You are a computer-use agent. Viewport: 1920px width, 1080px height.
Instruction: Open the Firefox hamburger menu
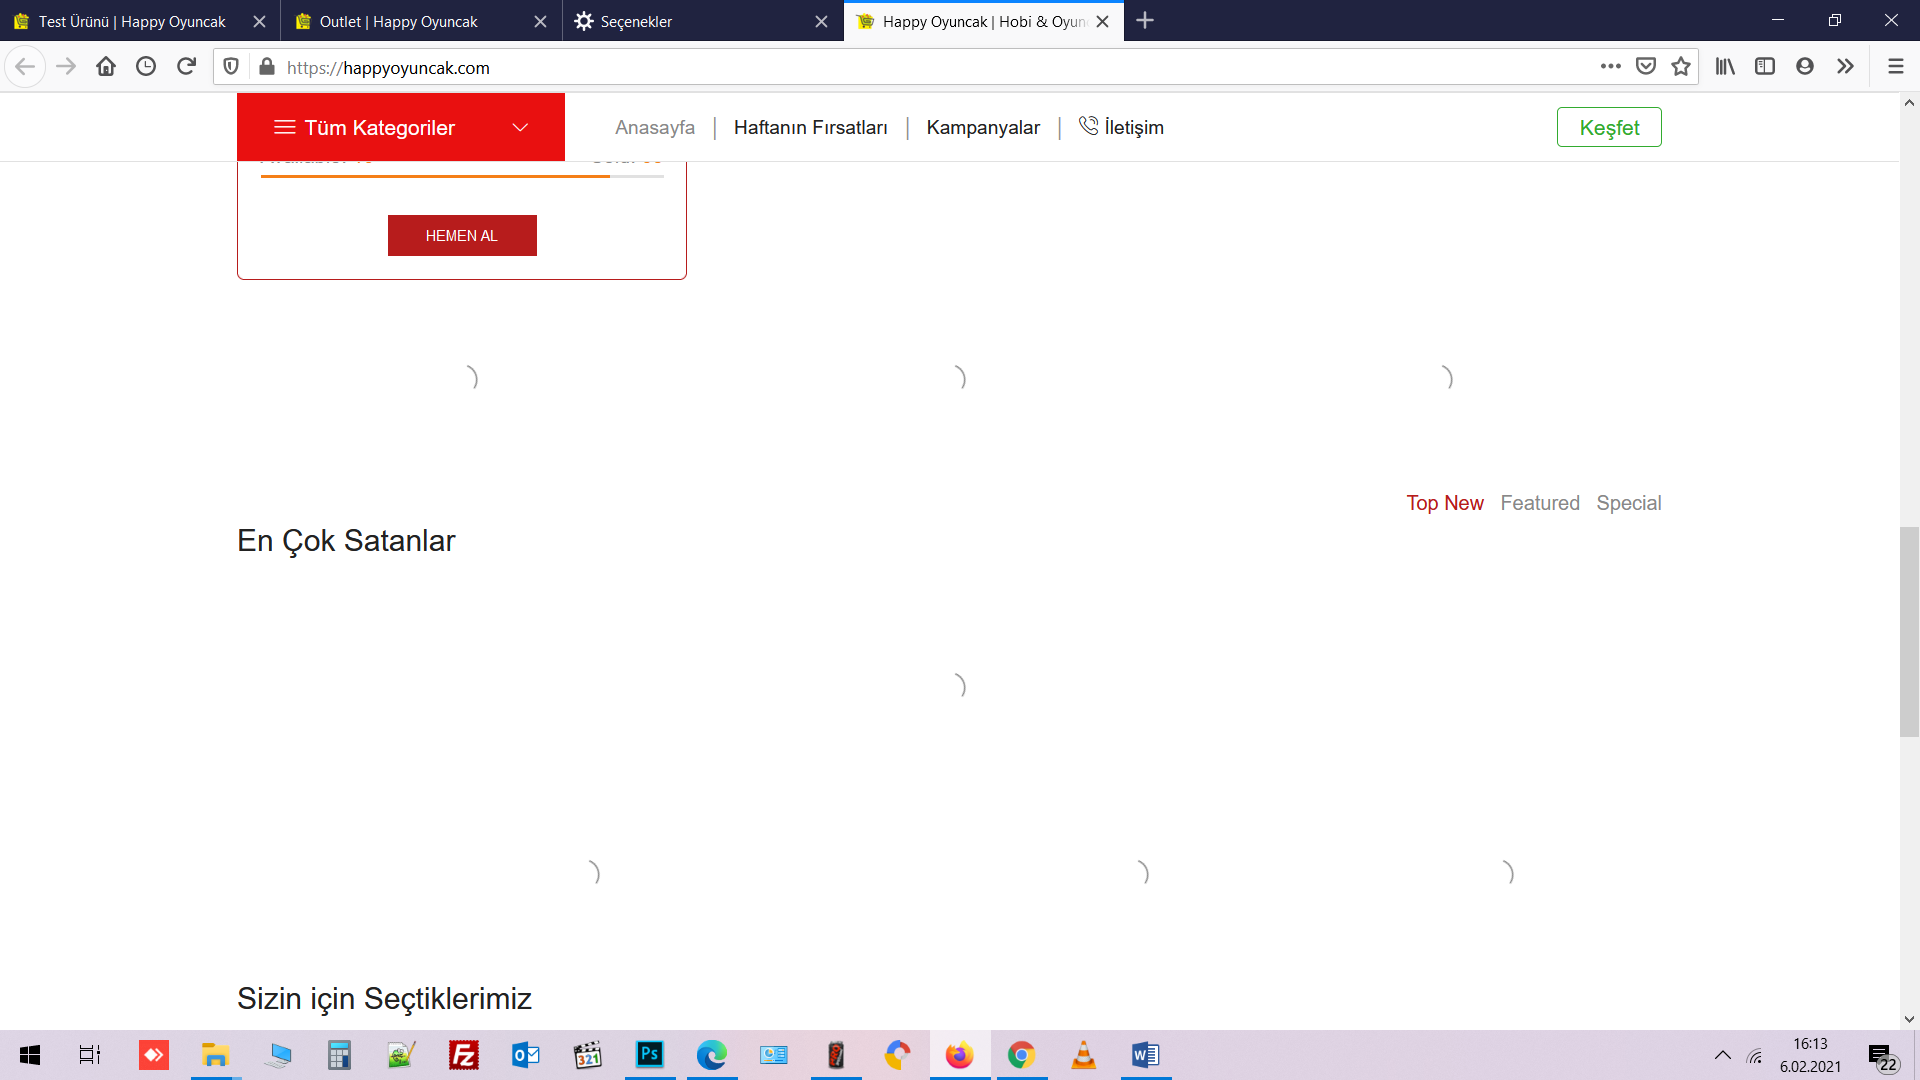(1895, 67)
